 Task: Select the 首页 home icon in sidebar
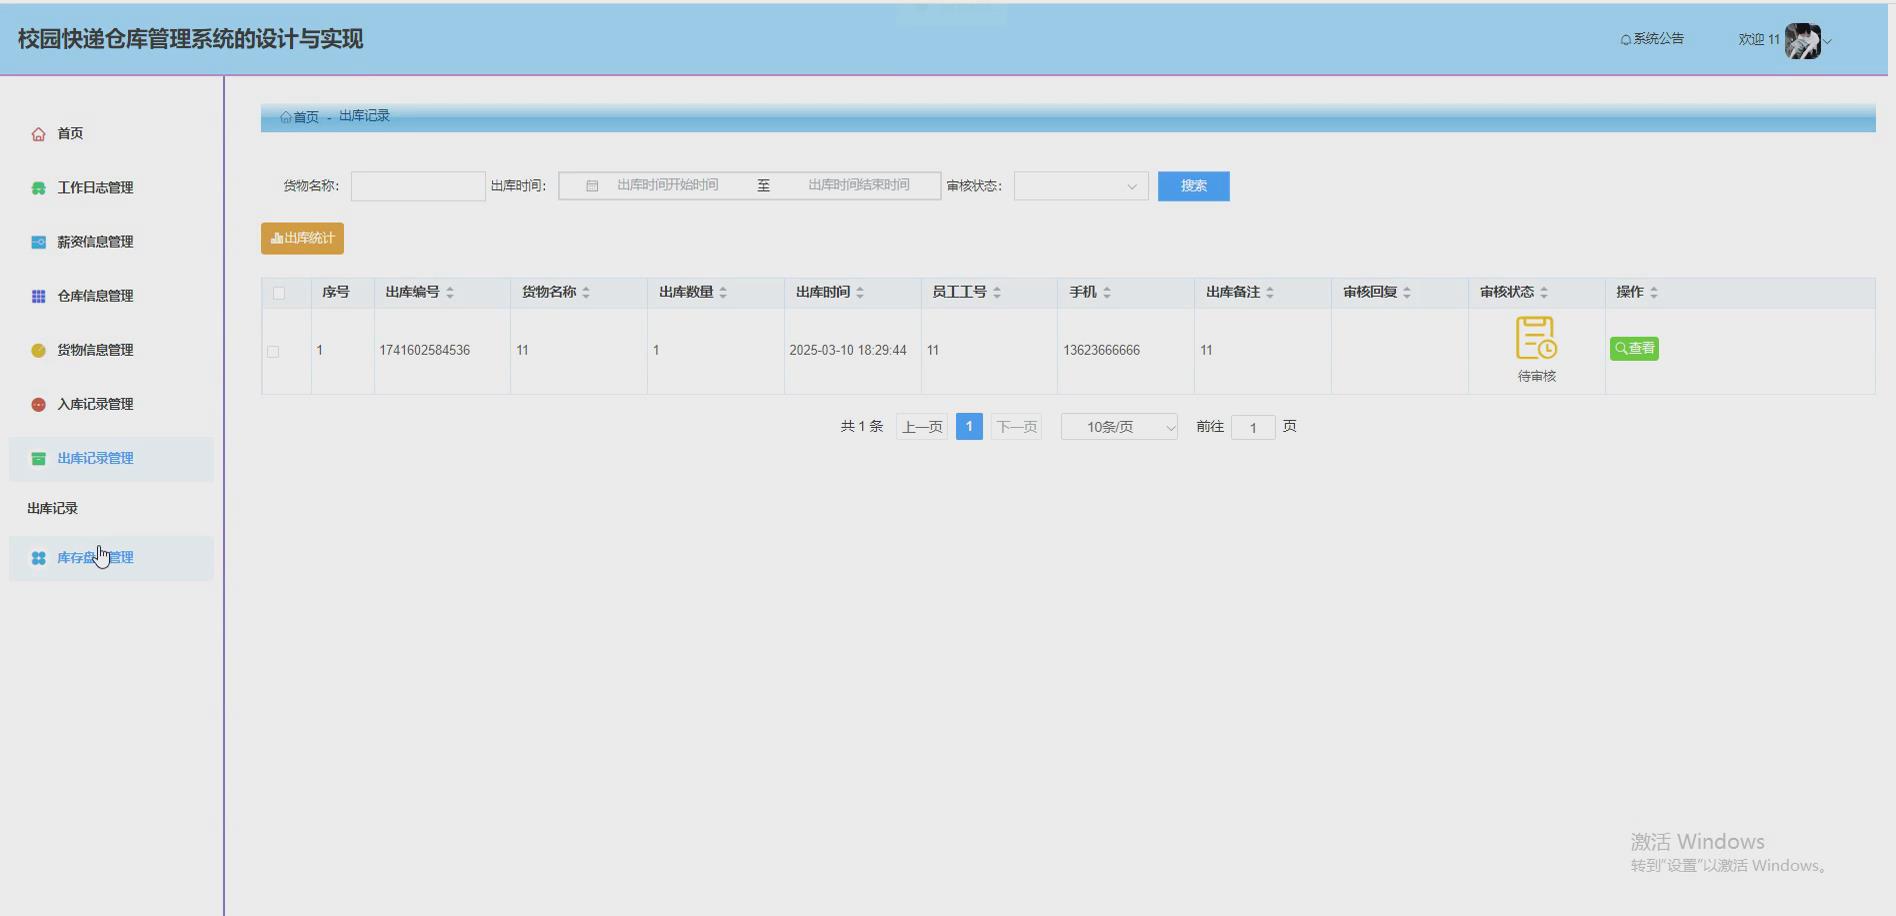coord(38,133)
